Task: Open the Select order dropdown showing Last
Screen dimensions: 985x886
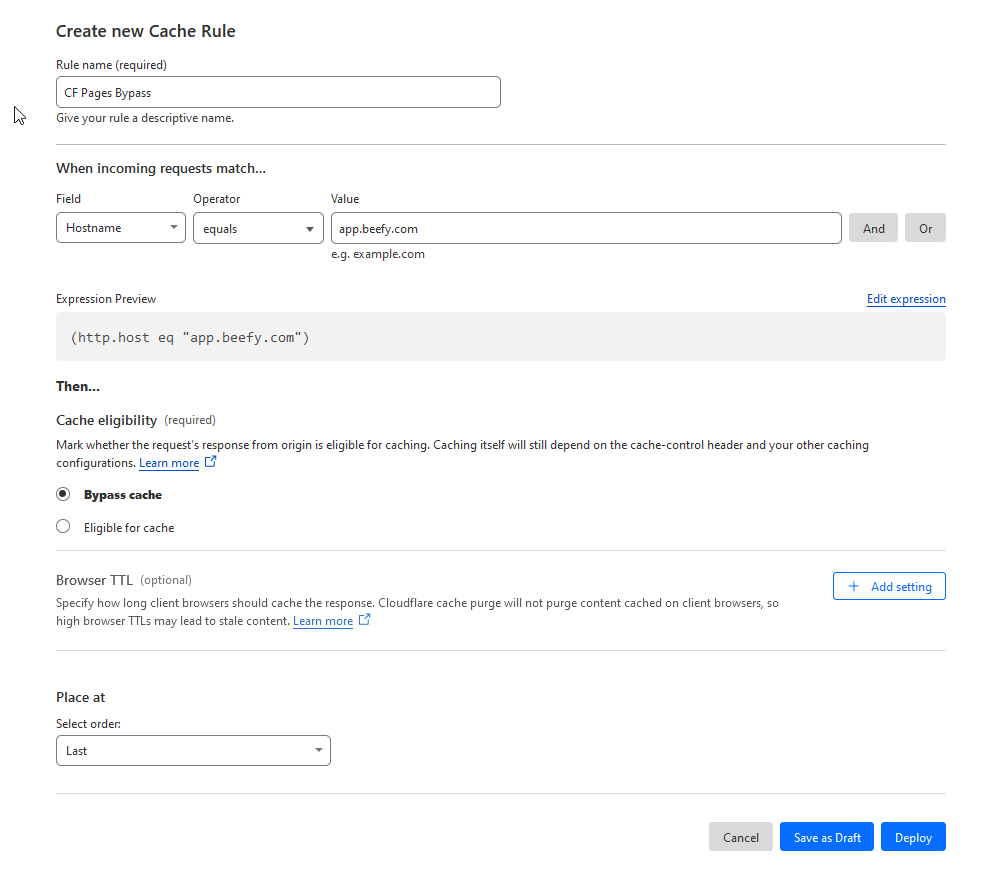Action: click(193, 750)
